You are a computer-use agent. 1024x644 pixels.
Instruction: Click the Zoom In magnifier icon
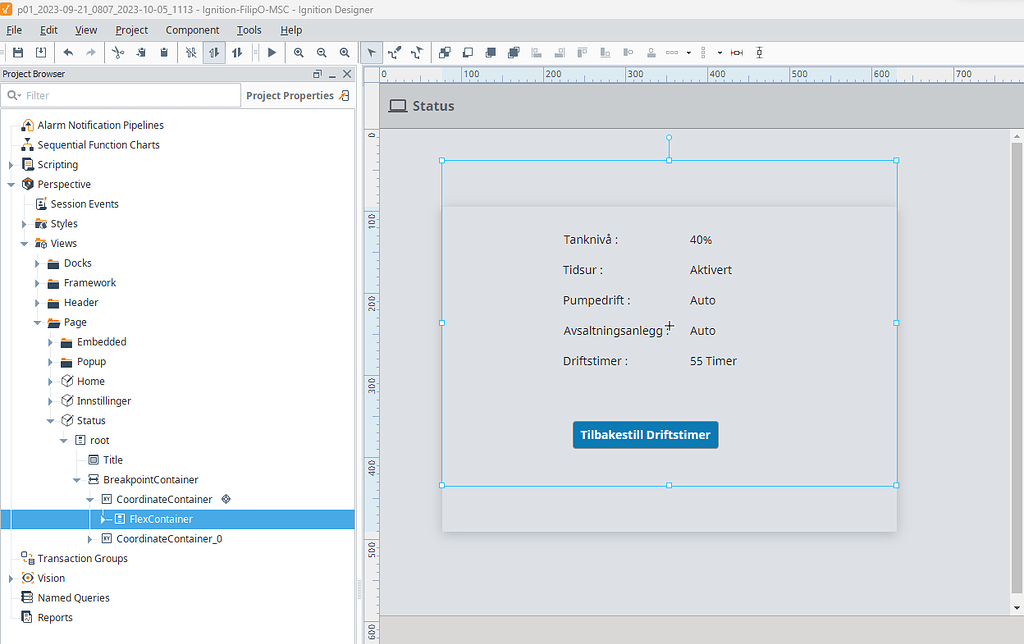coord(299,52)
